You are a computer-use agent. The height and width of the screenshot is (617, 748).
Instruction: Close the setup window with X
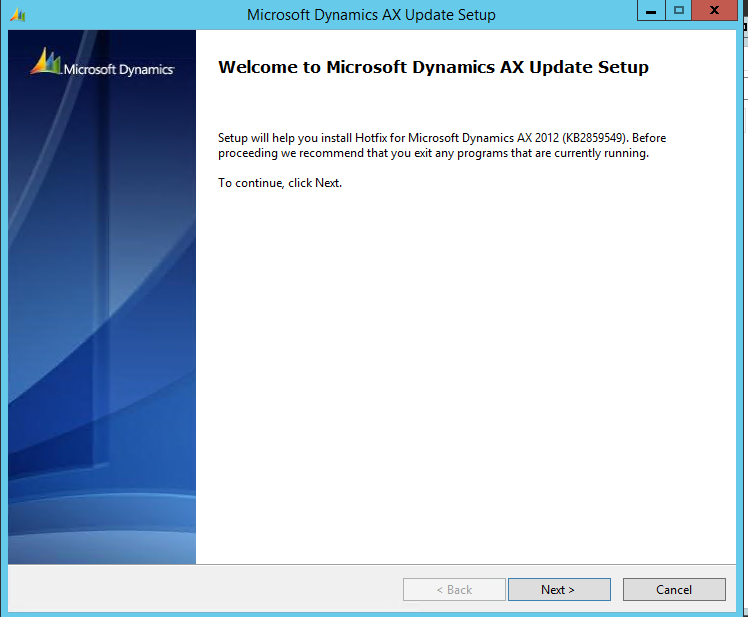click(714, 10)
